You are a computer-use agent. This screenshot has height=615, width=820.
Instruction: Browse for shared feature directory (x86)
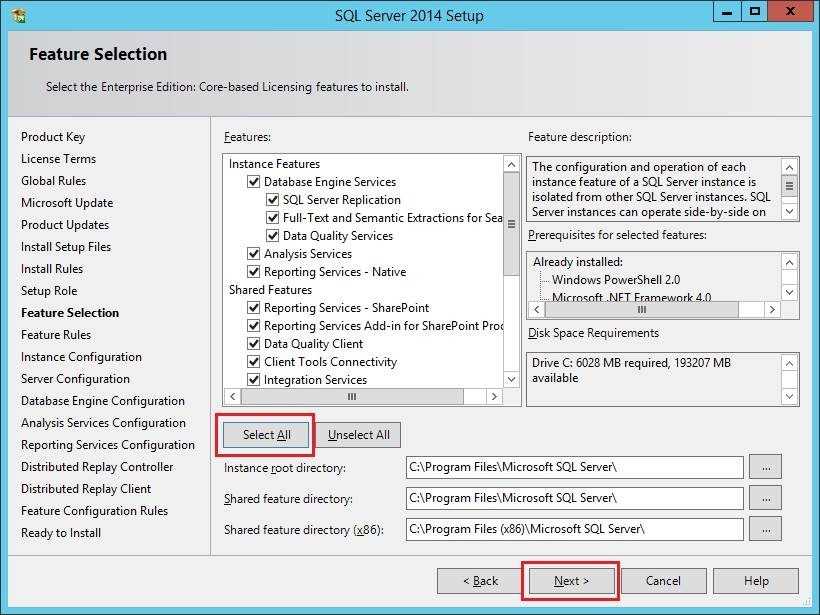766,529
